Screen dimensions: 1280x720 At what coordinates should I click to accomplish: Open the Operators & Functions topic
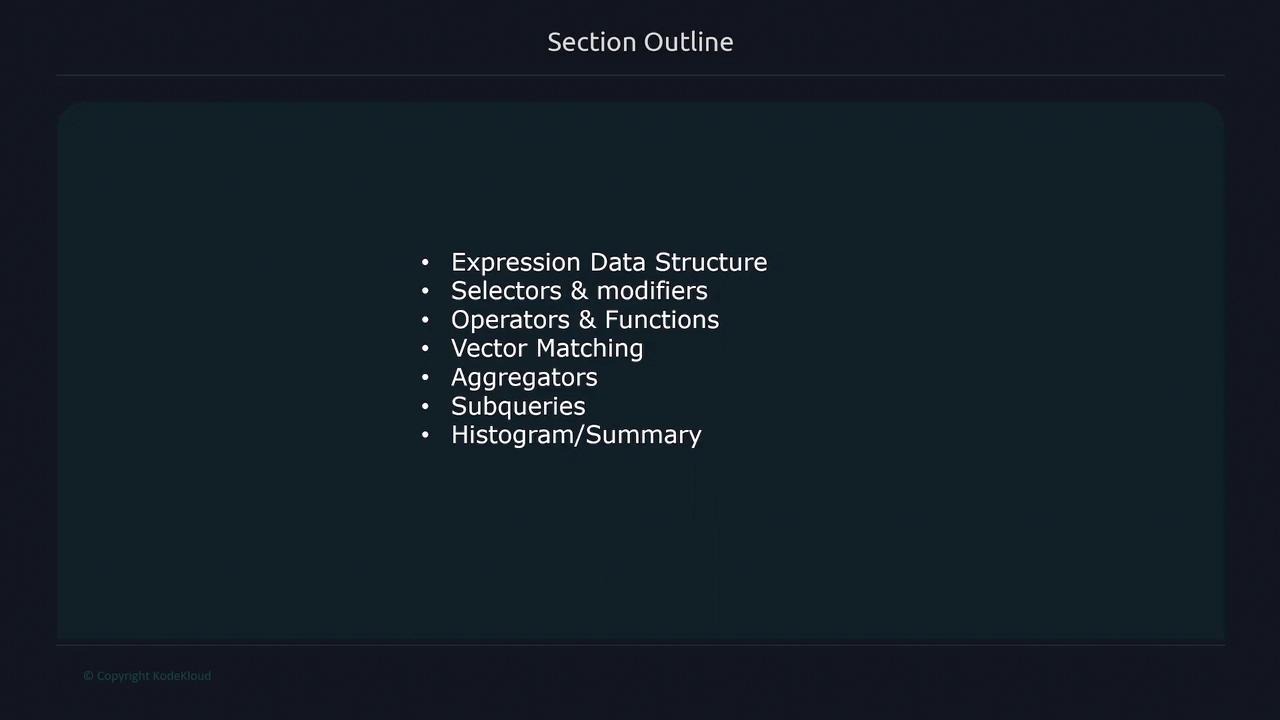tap(584, 320)
